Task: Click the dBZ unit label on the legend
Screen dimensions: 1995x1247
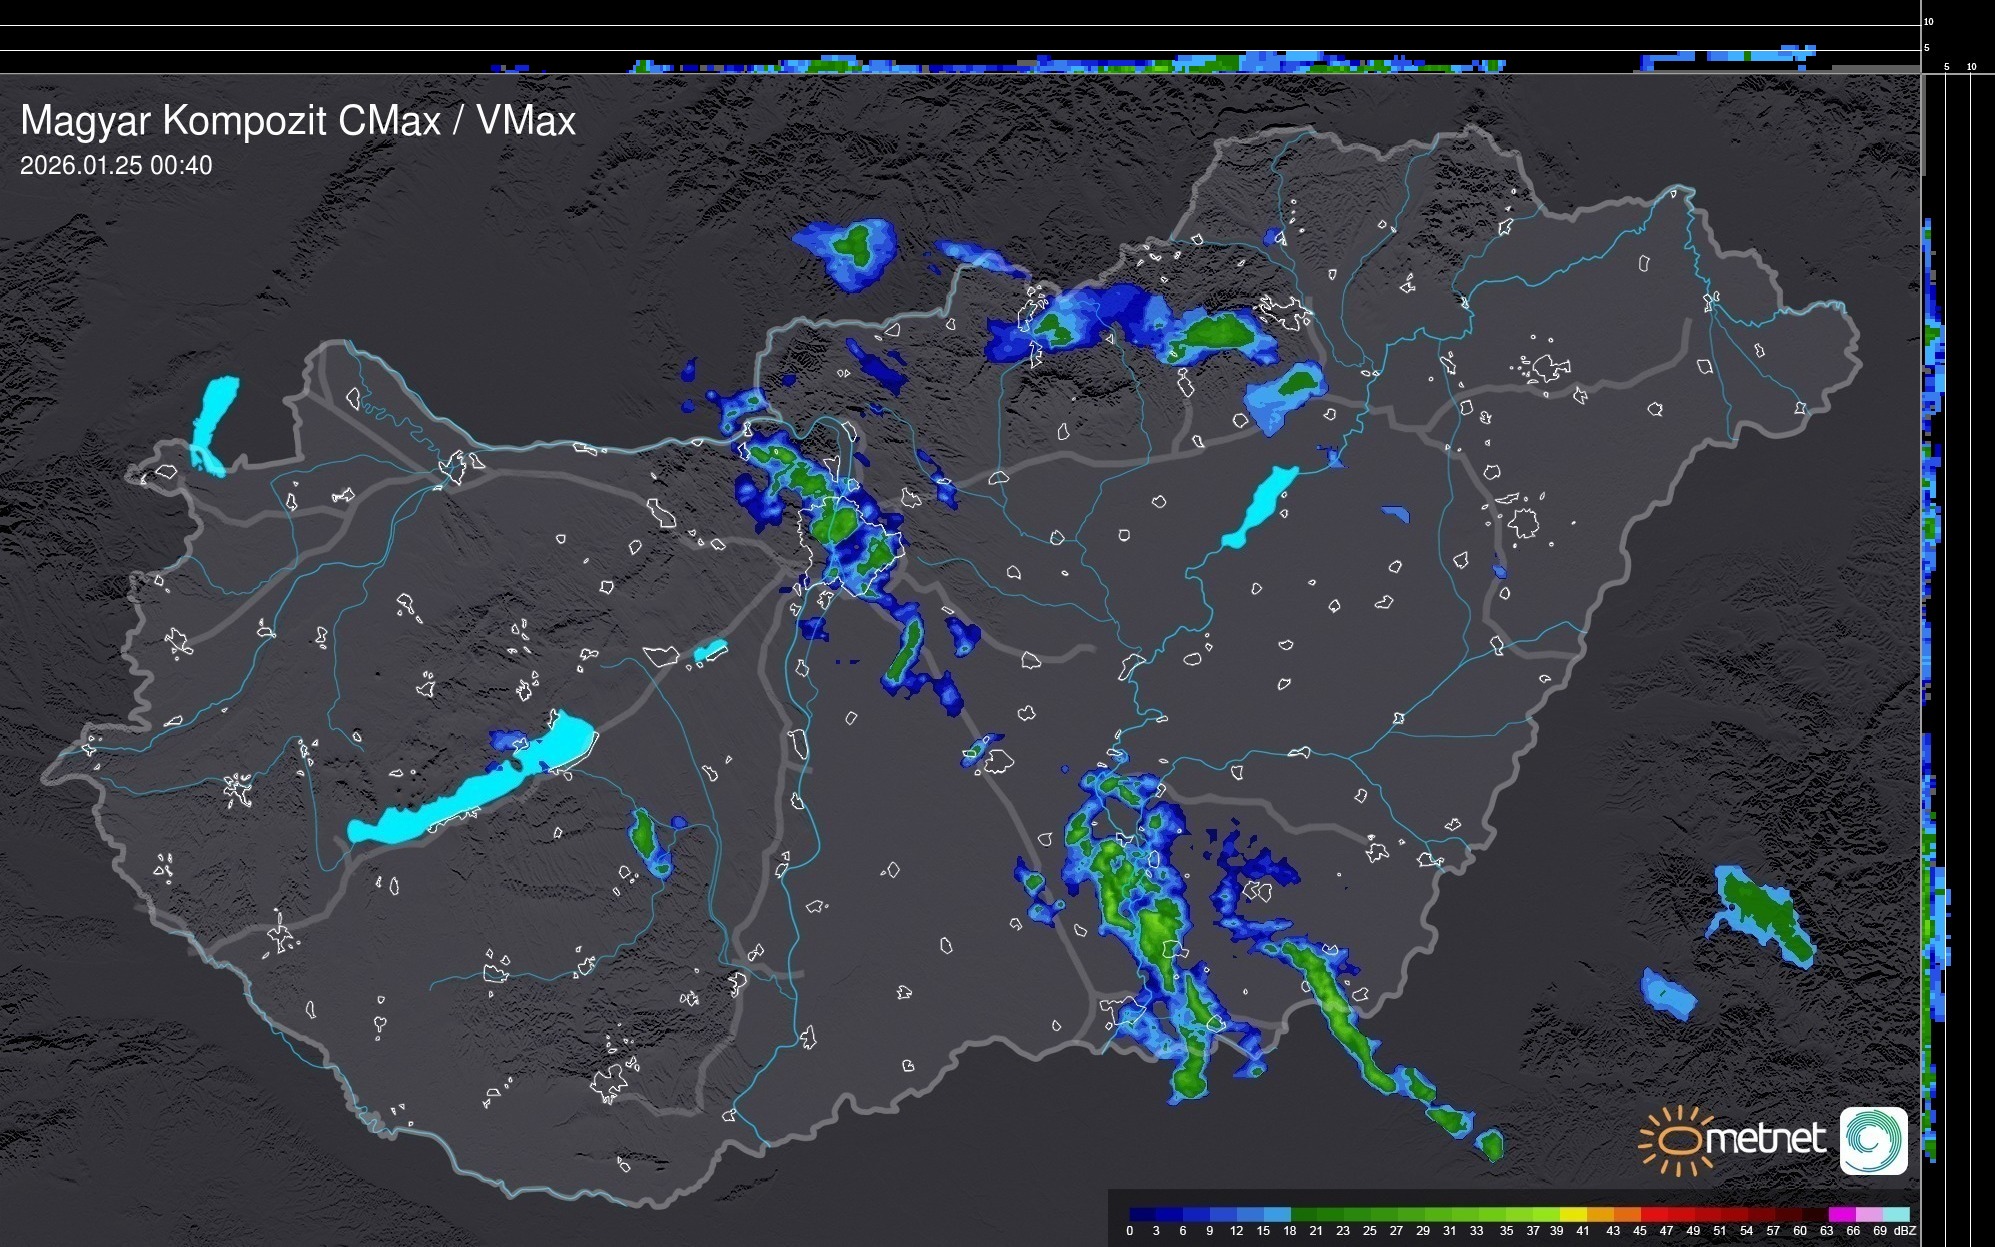Action: tap(1905, 1231)
